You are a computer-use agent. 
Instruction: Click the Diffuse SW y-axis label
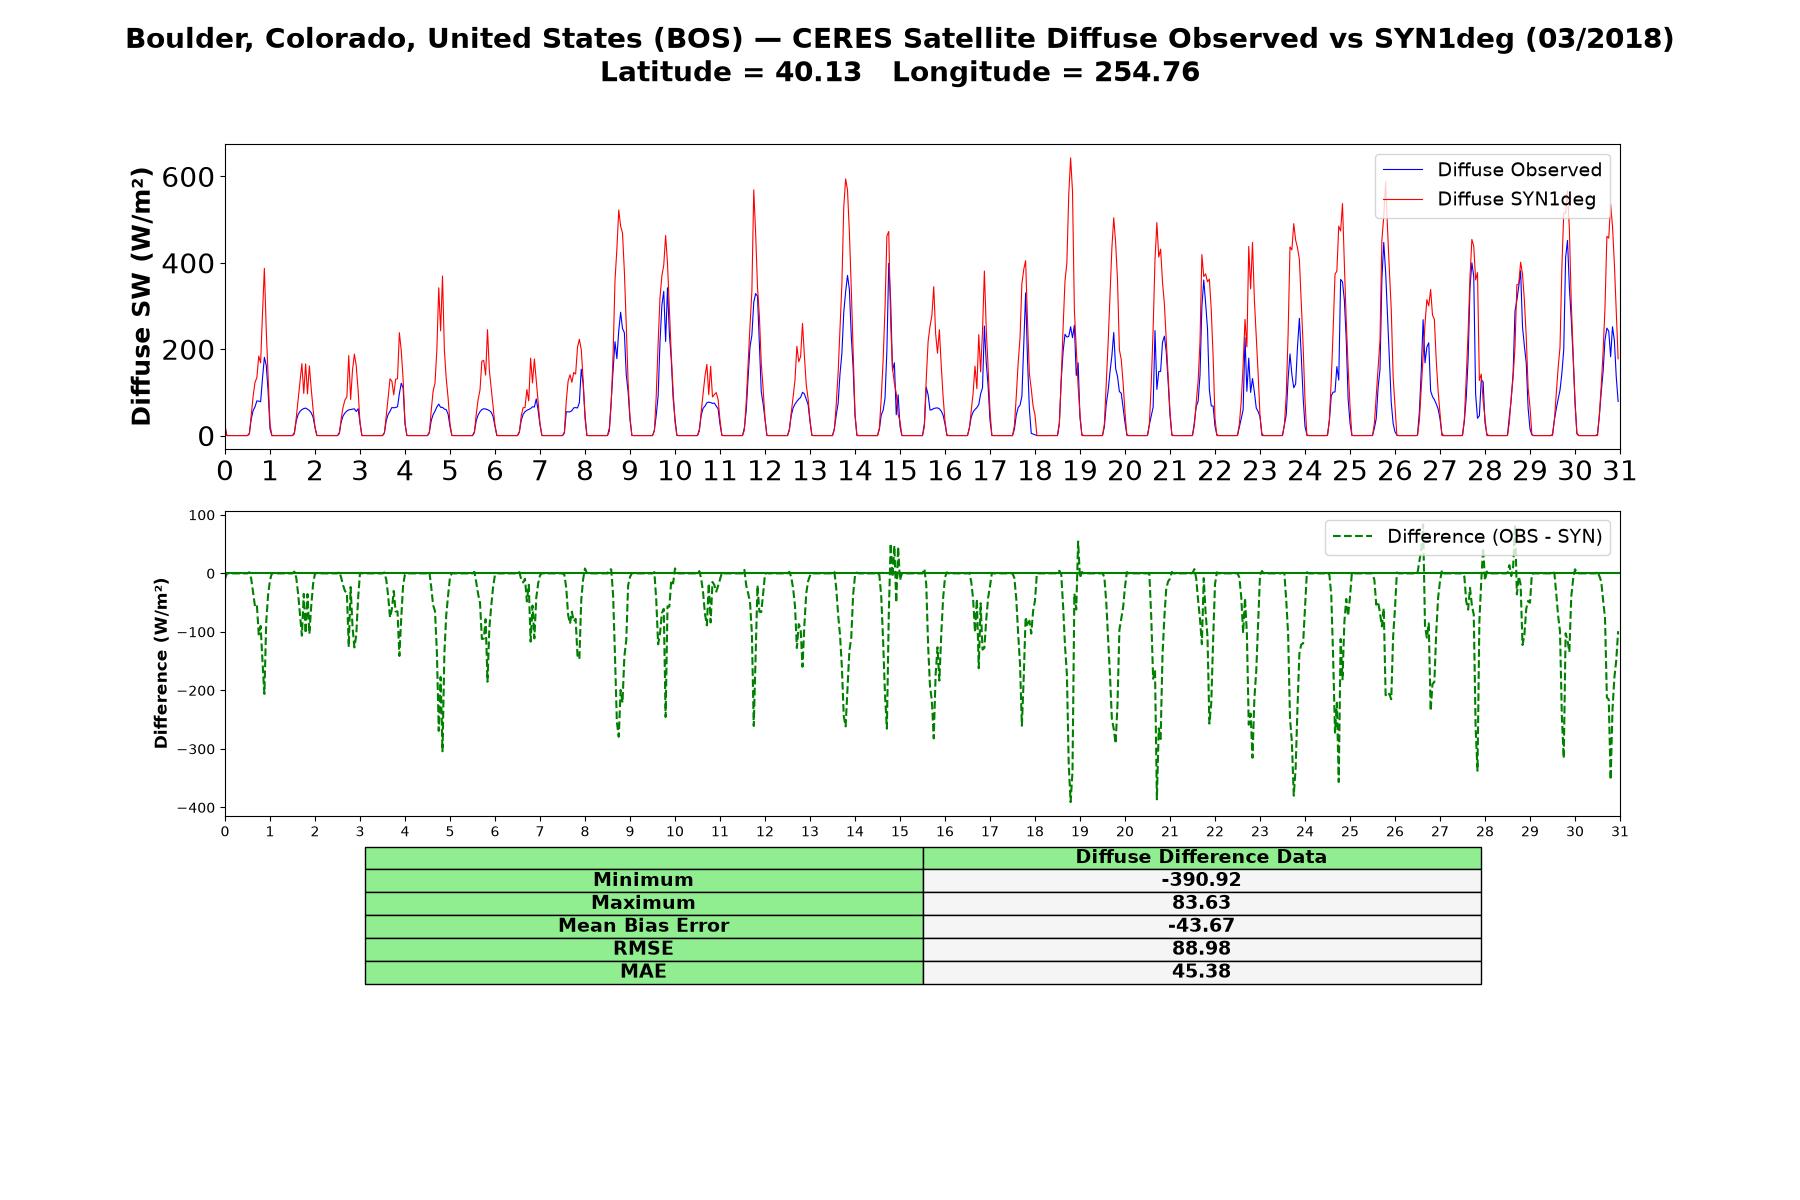pos(142,297)
